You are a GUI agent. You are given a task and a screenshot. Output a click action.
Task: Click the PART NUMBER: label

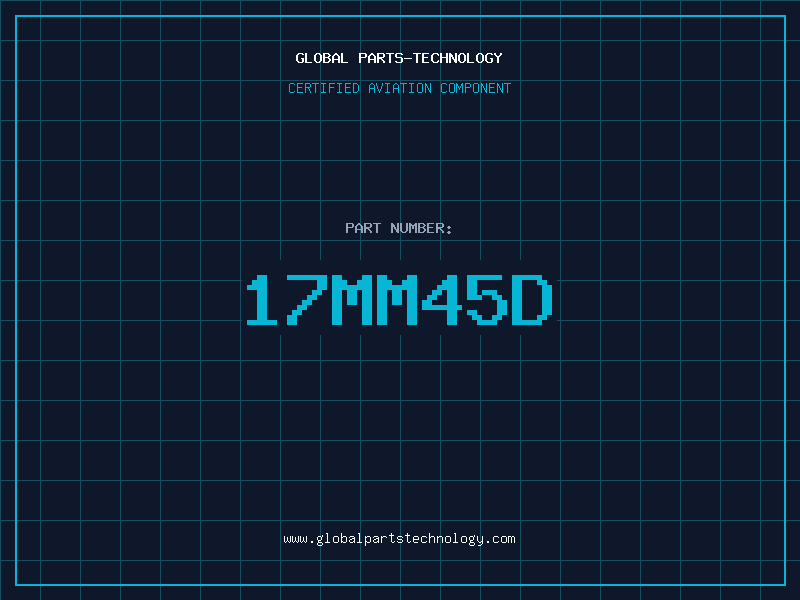click(398, 228)
